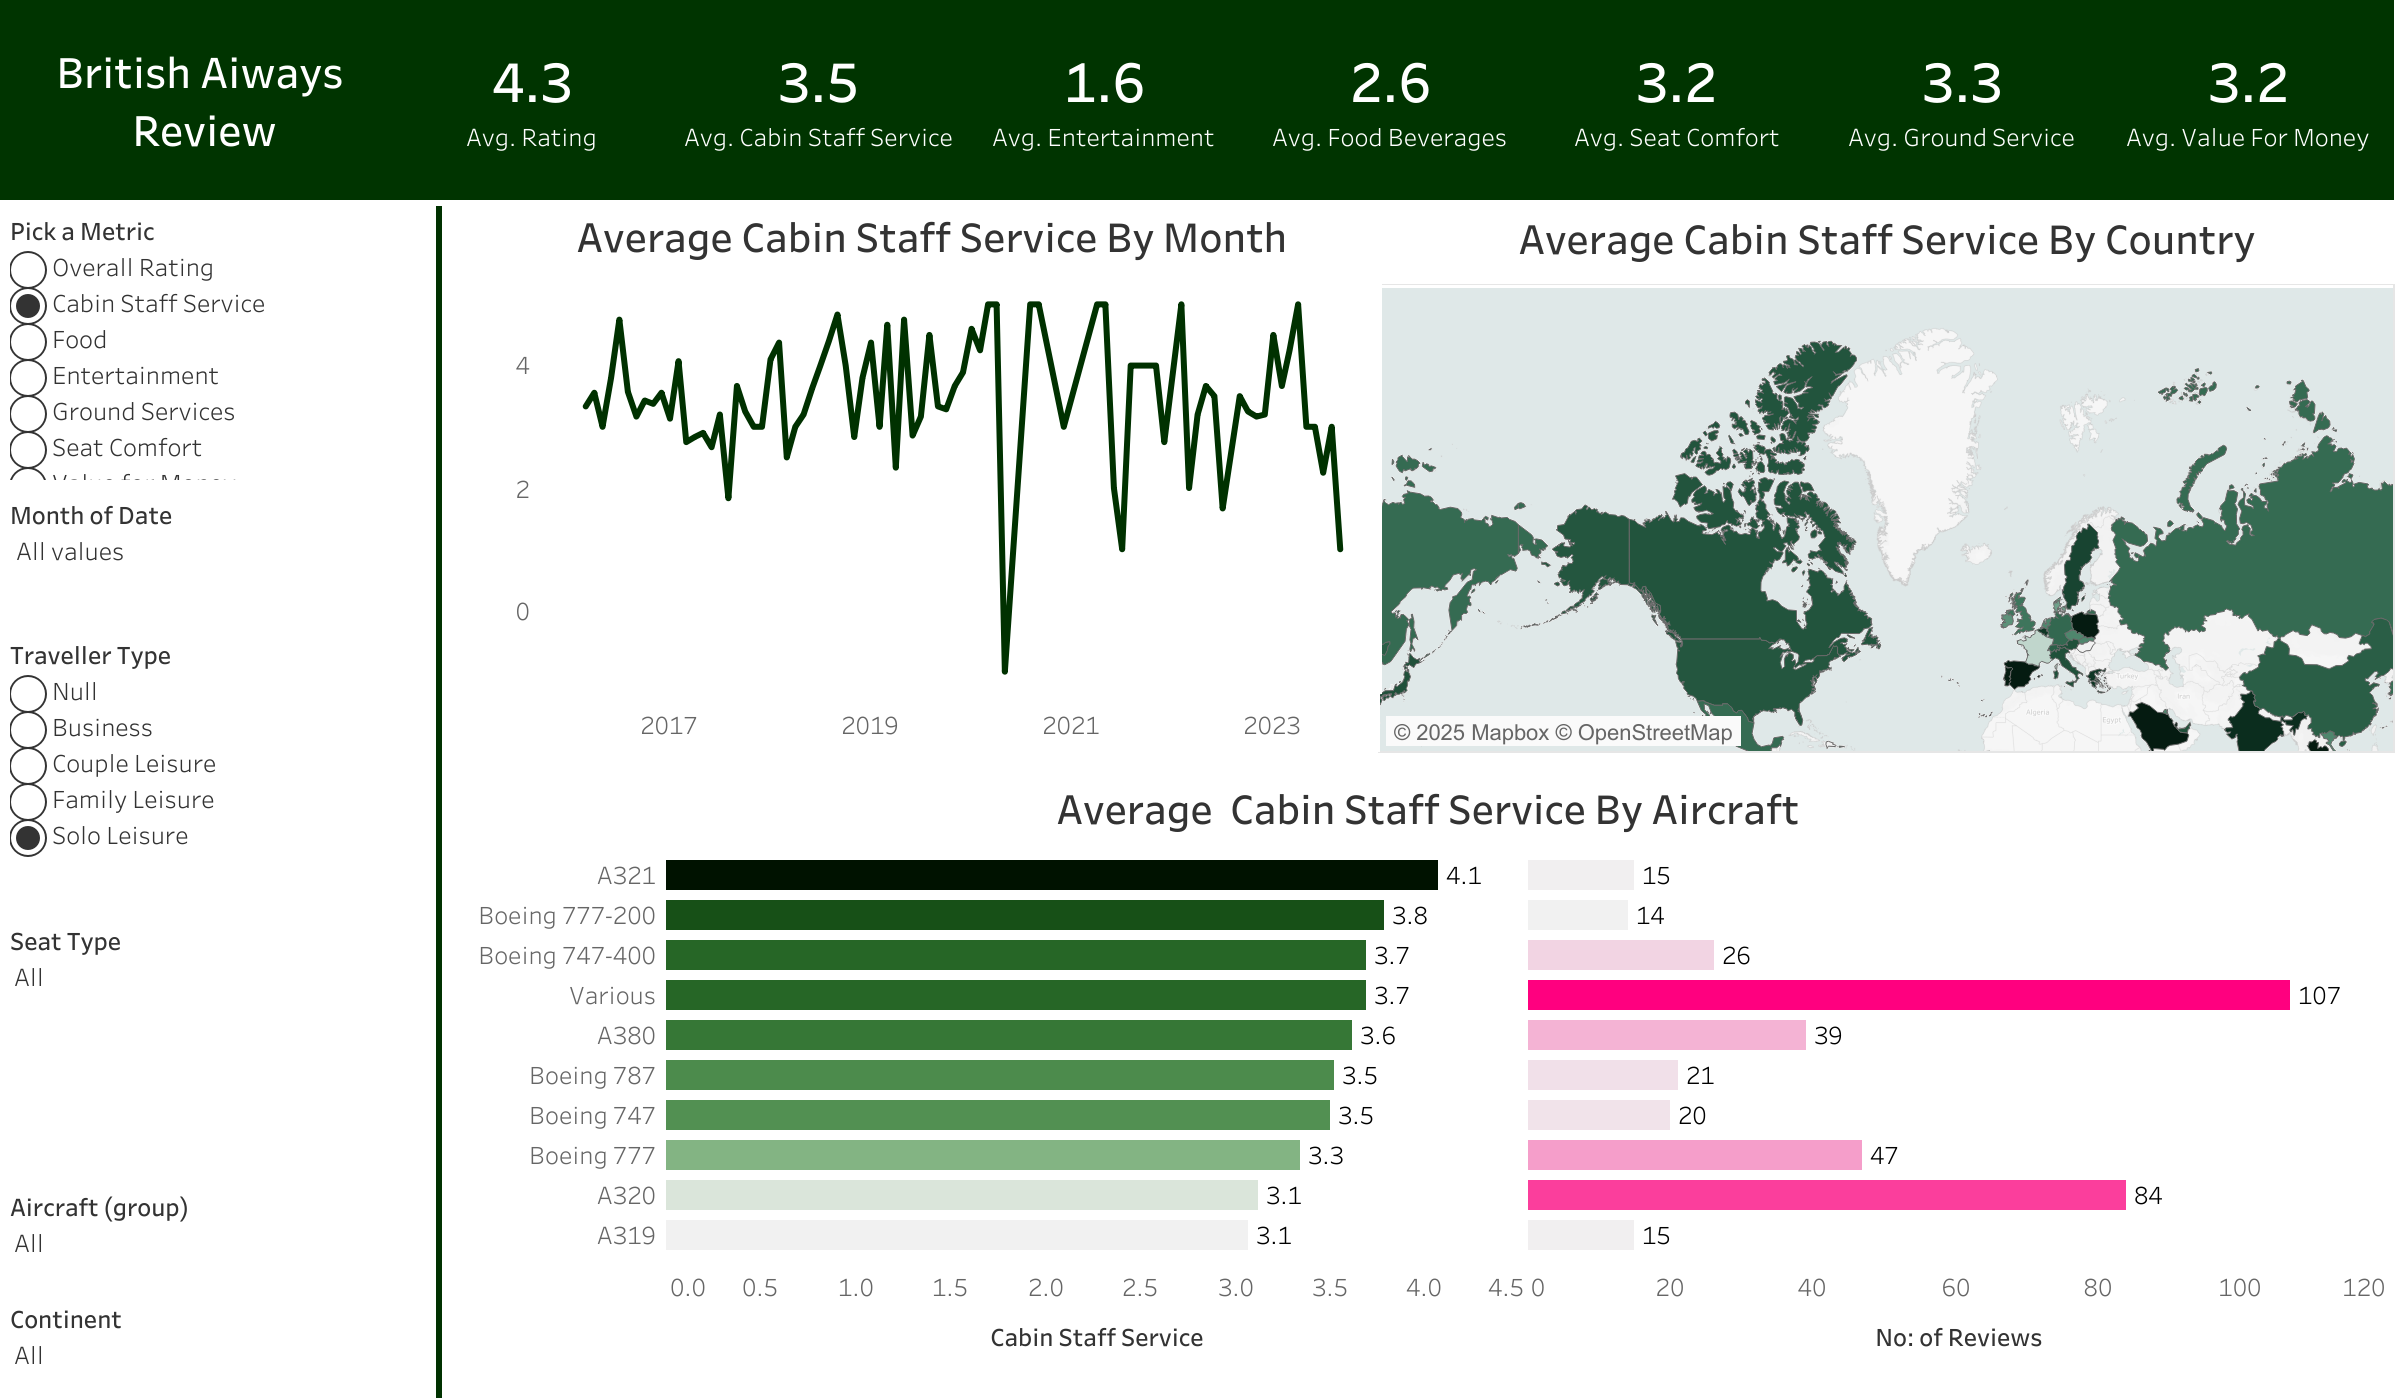2398x1398 pixels.
Task: Choose Couple Leisure traveller type
Action: coord(28,765)
